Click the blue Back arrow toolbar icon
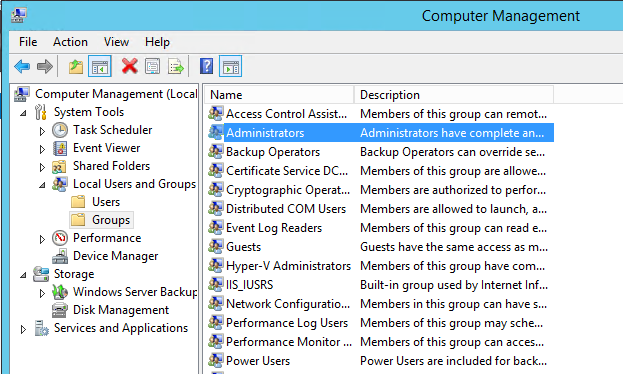 [x=22, y=66]
